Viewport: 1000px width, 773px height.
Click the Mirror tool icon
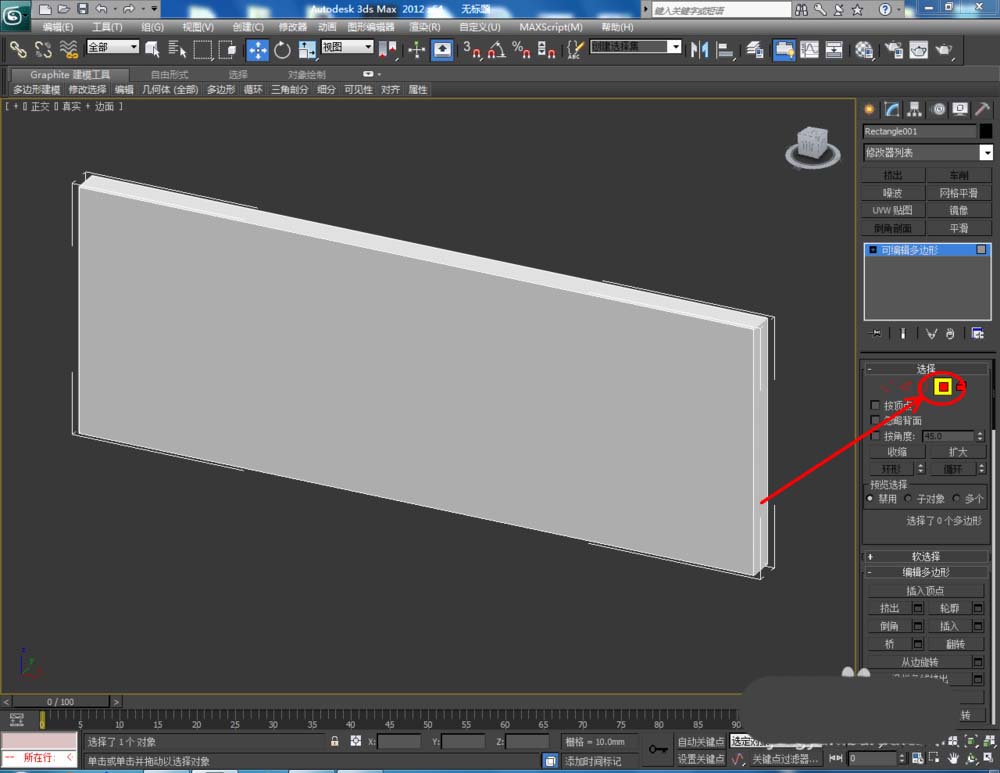[700, 49]
